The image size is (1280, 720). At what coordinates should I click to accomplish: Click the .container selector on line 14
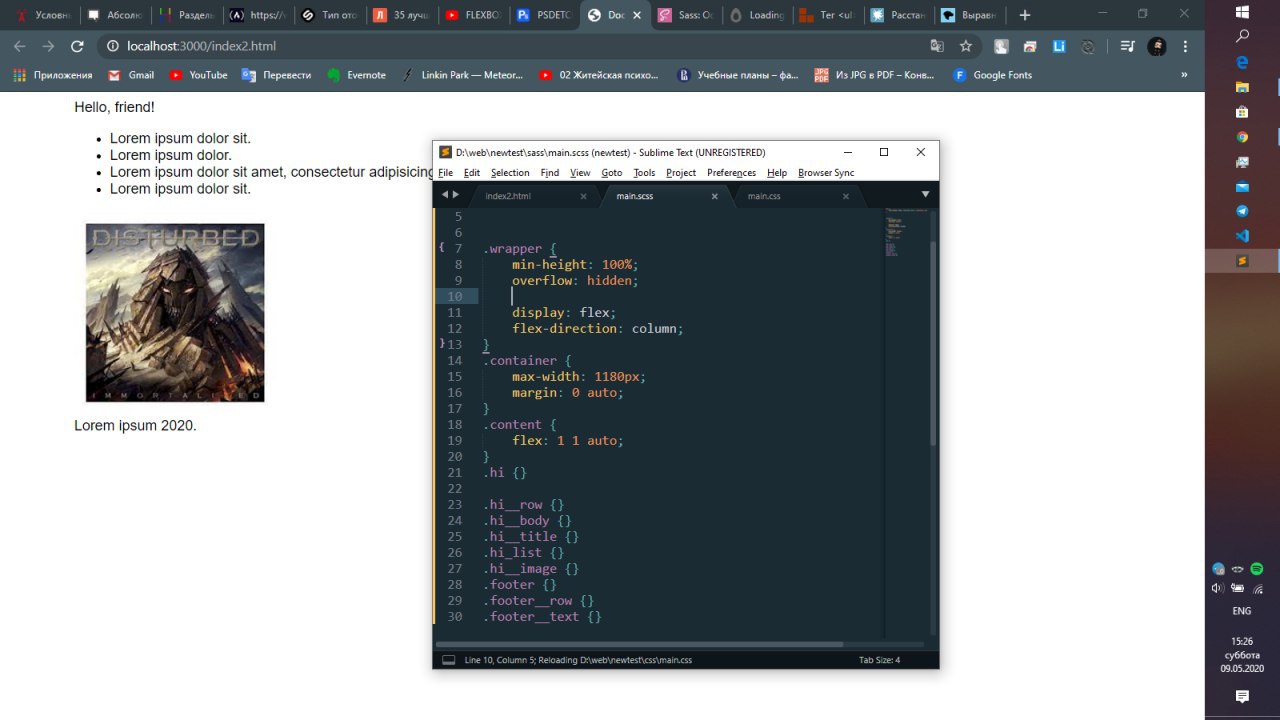click(520, 360)
